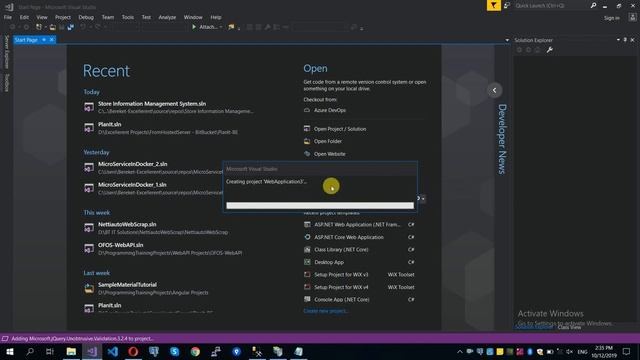This screenshot has width=640, height=360.
Task: Open the File menu
Action: click(8, 17)
